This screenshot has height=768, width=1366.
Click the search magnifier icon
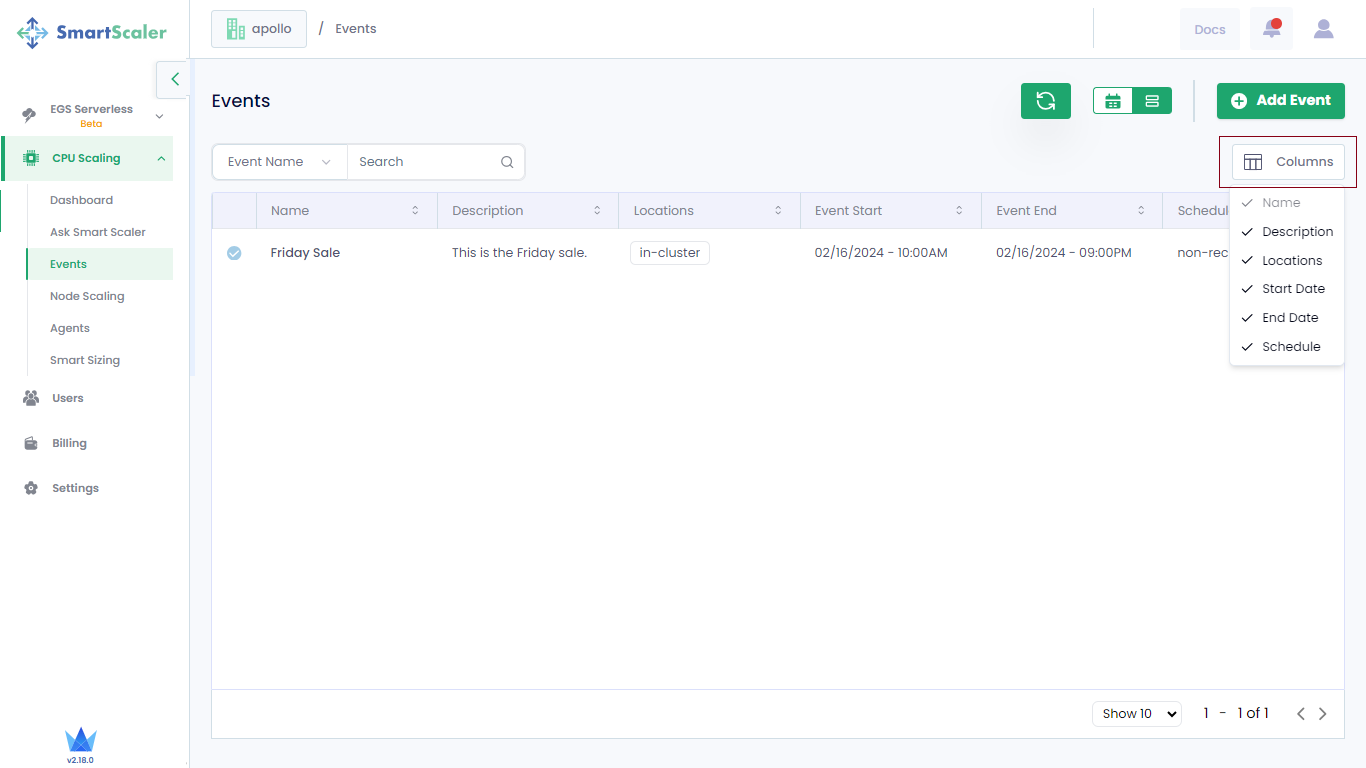507,162
